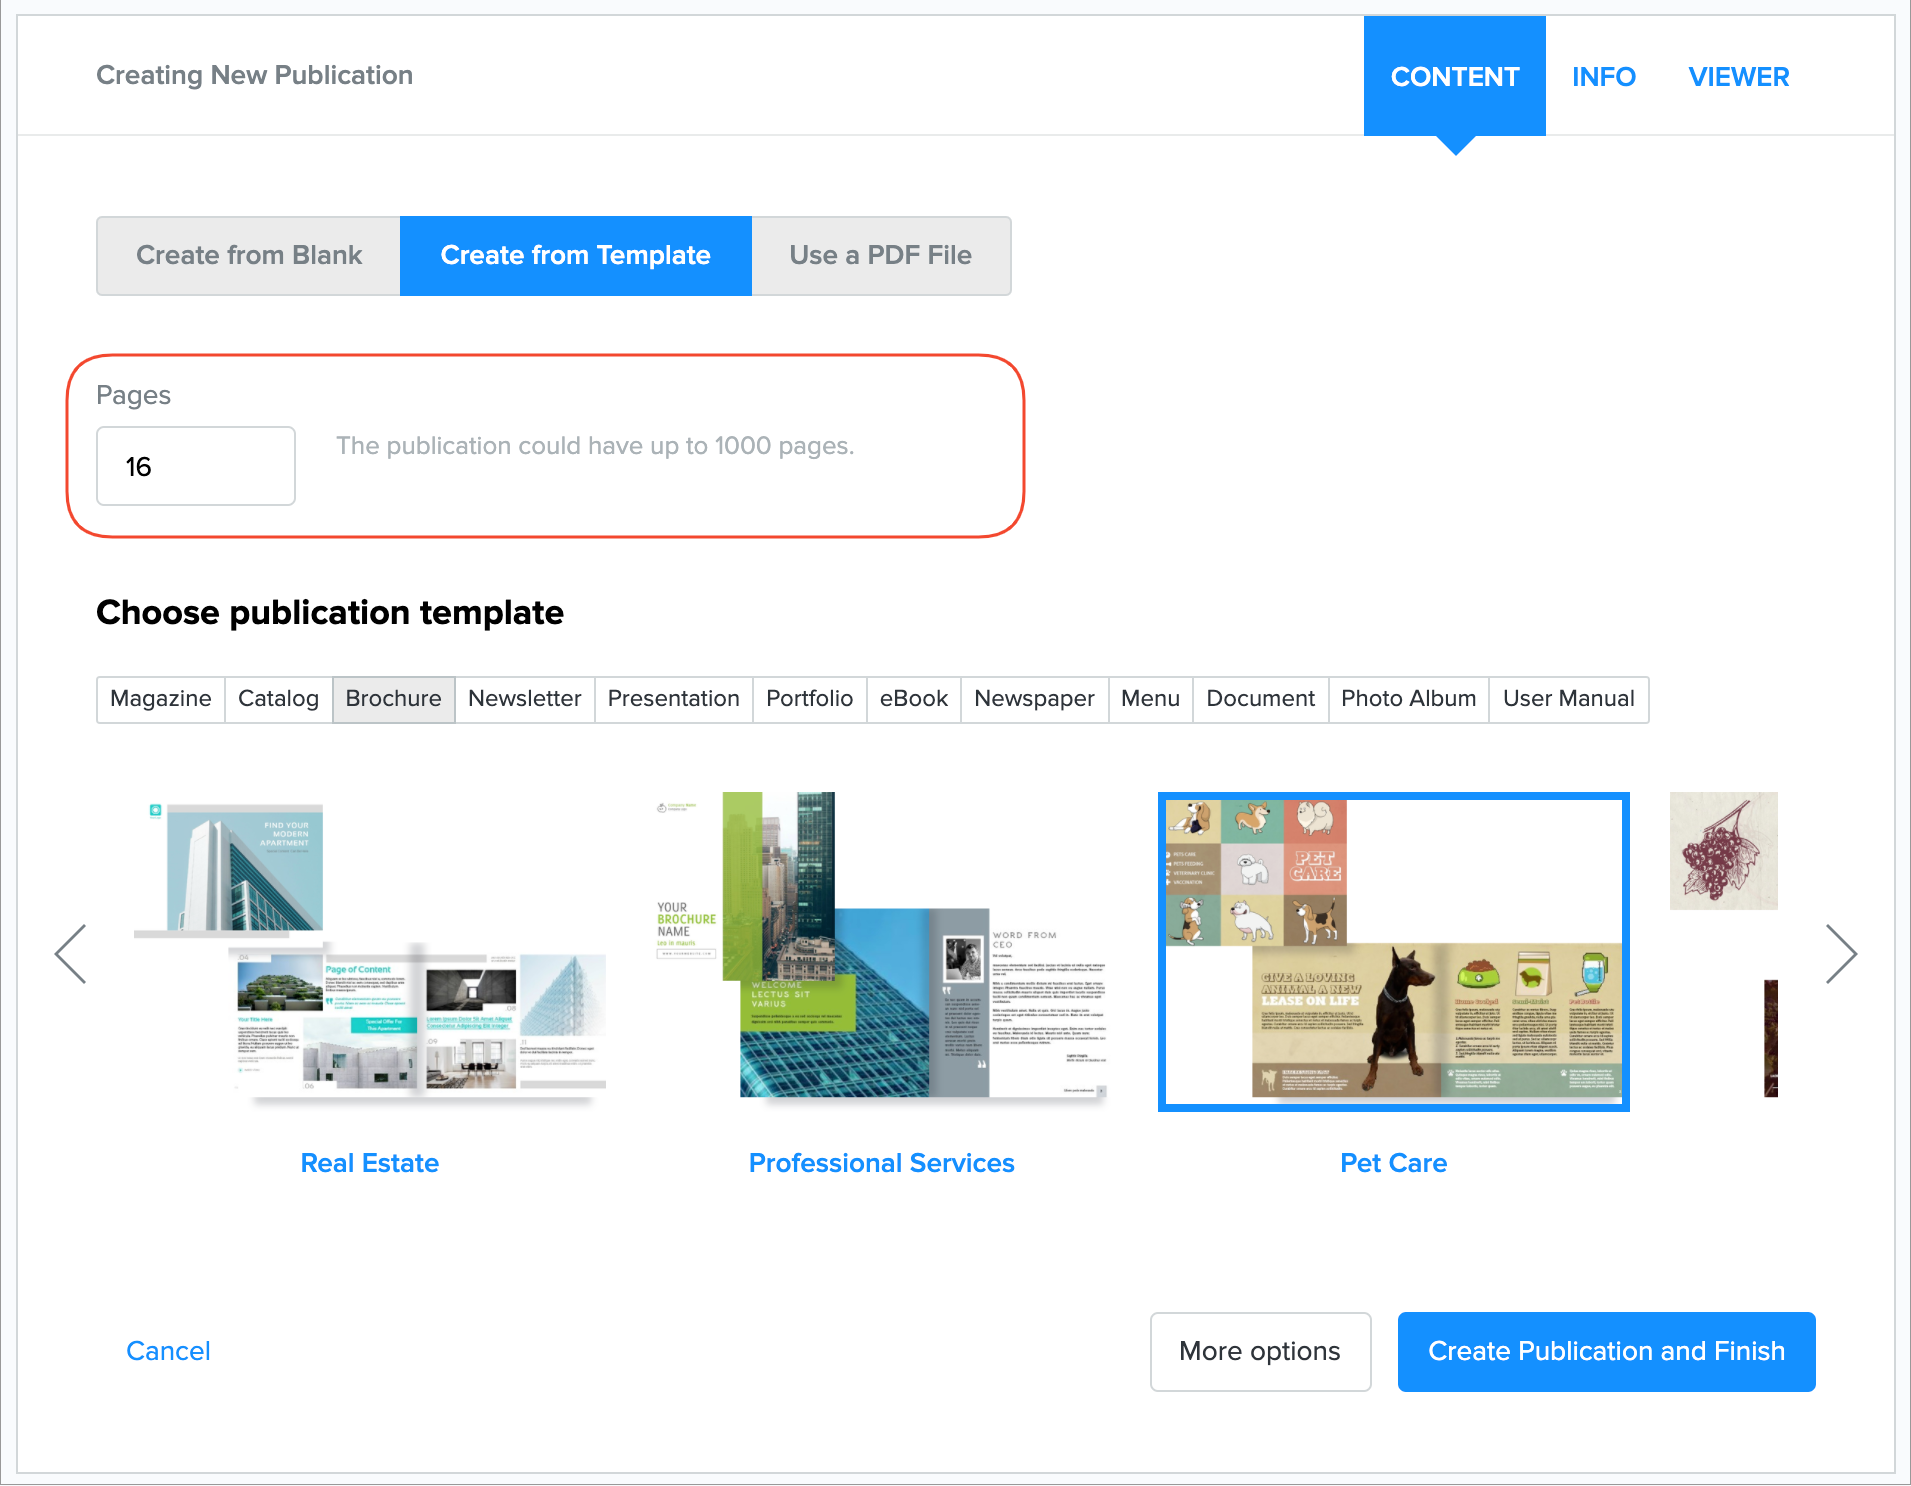Open the INFO tab
The height and width of the screenshot is (1486, 1911).
coord(1603,77)
